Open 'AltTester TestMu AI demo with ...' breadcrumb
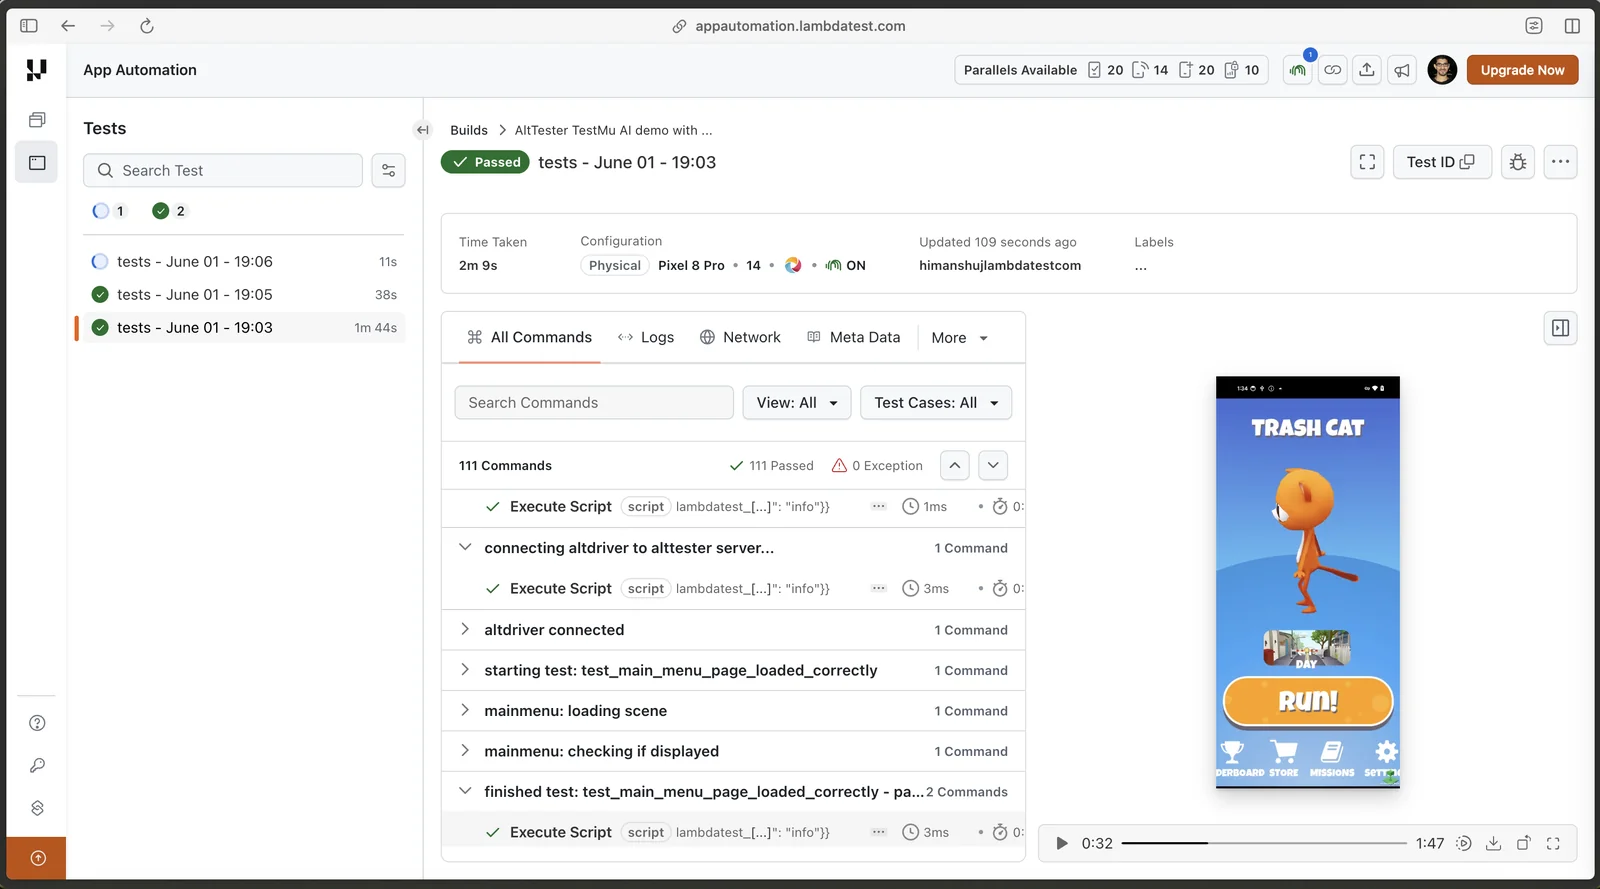The width and height of the screenshot is (1600, 889). click(x=613, y=130)
